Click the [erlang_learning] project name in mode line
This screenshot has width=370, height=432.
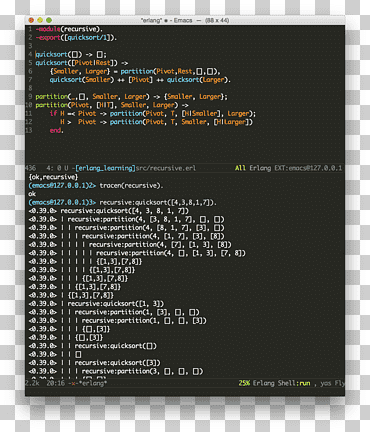click(105, 168)
